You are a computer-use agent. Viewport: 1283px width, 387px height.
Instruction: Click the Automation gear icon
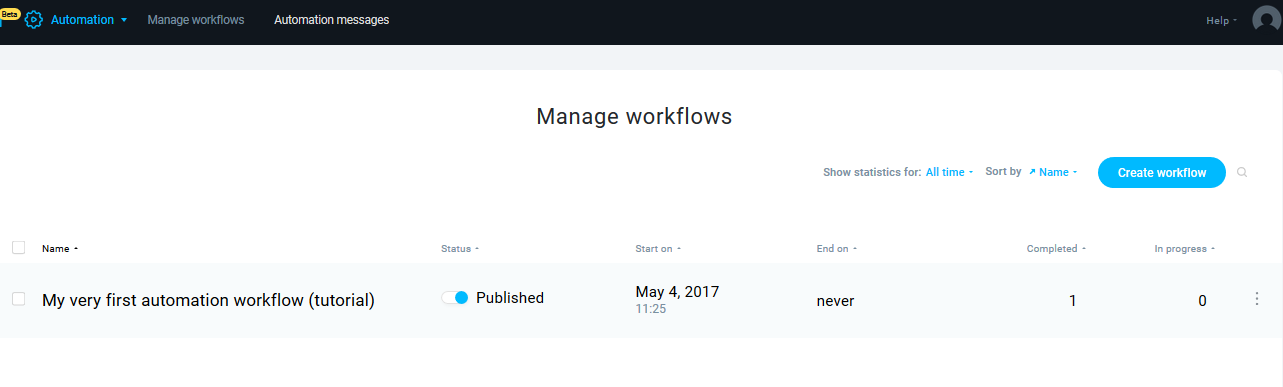coord(34,20)
